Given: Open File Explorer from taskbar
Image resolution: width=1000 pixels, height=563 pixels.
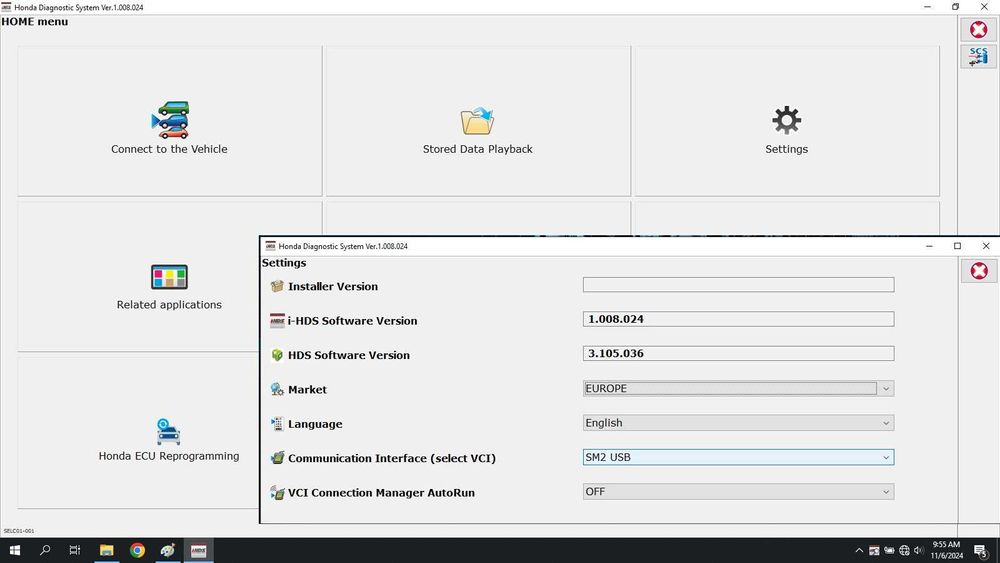Looking at the screenshot, I should (107, 550).
